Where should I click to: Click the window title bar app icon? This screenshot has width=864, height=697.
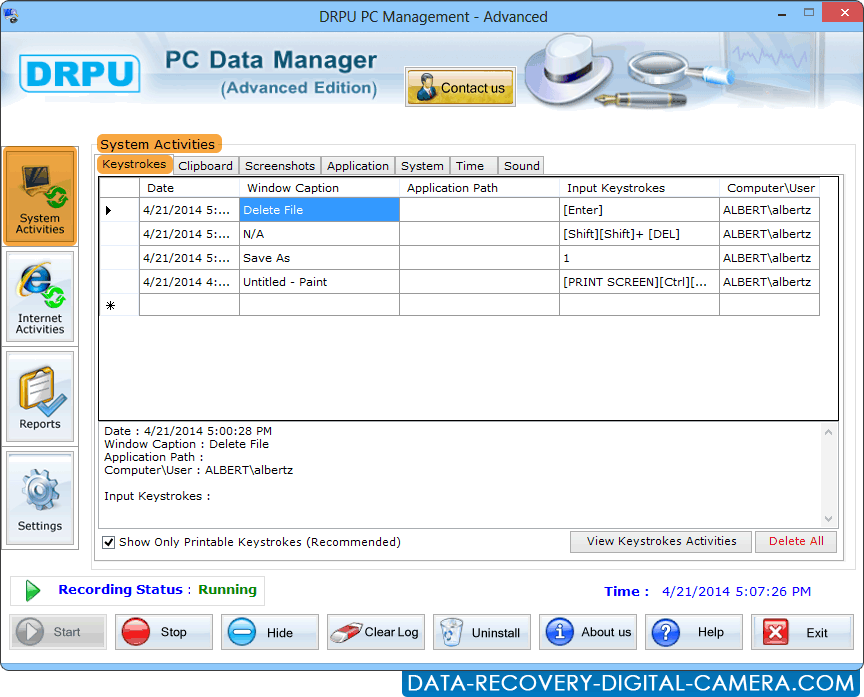click(11, 16)
